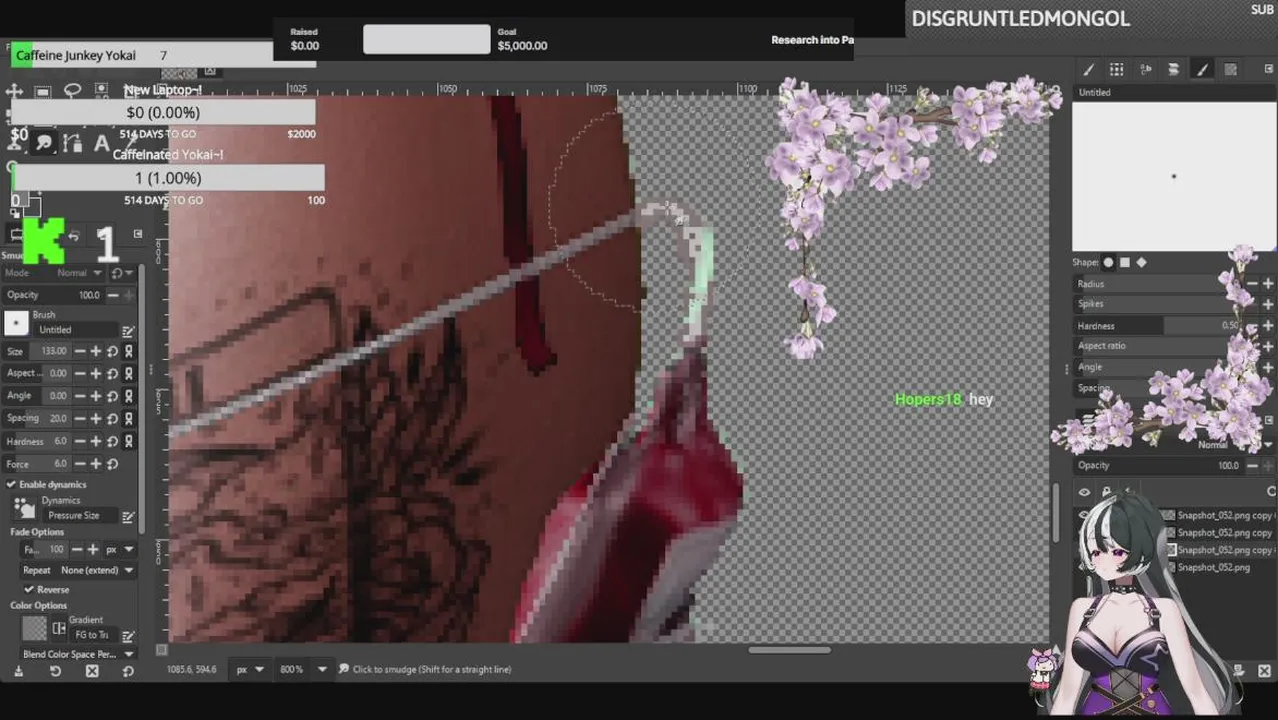The height and width of the screenshot is (720, 1278).
Task: Open the Patterns tab in right dock
Action: 1116,69
